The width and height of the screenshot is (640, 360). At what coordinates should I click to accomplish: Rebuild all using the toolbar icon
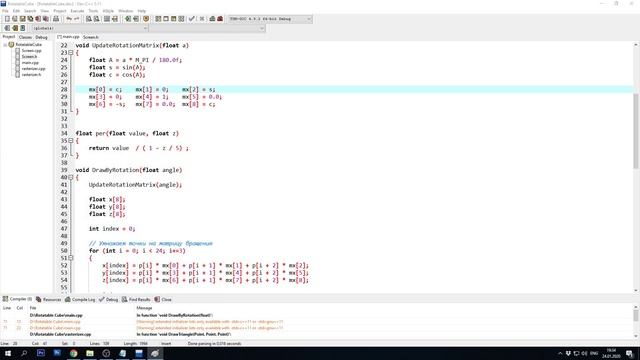point(181,19)
